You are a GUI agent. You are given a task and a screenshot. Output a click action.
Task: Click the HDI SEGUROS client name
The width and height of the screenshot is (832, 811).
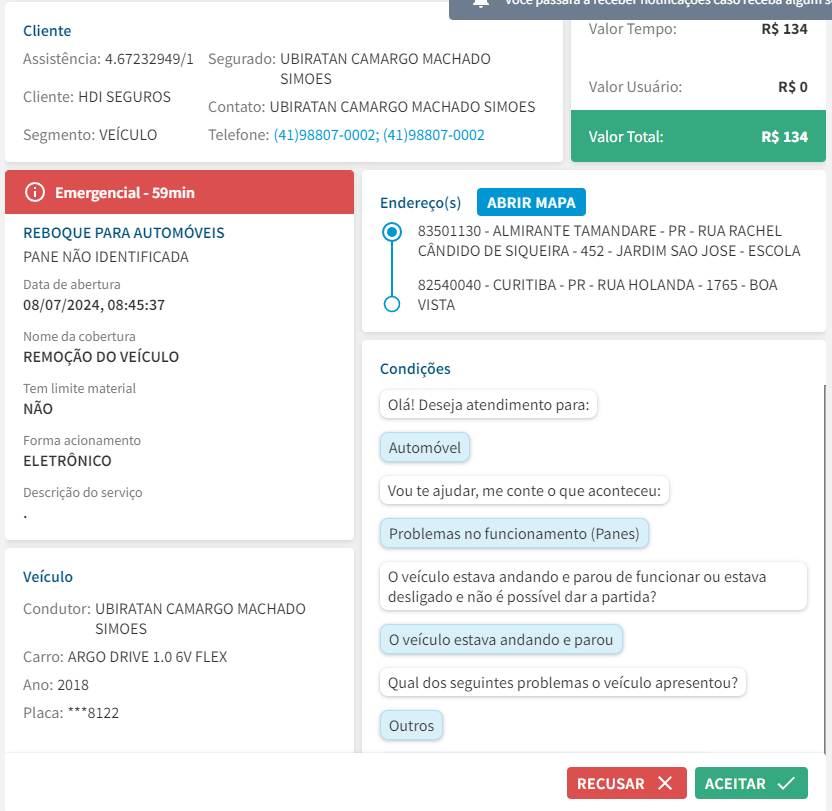125,97
